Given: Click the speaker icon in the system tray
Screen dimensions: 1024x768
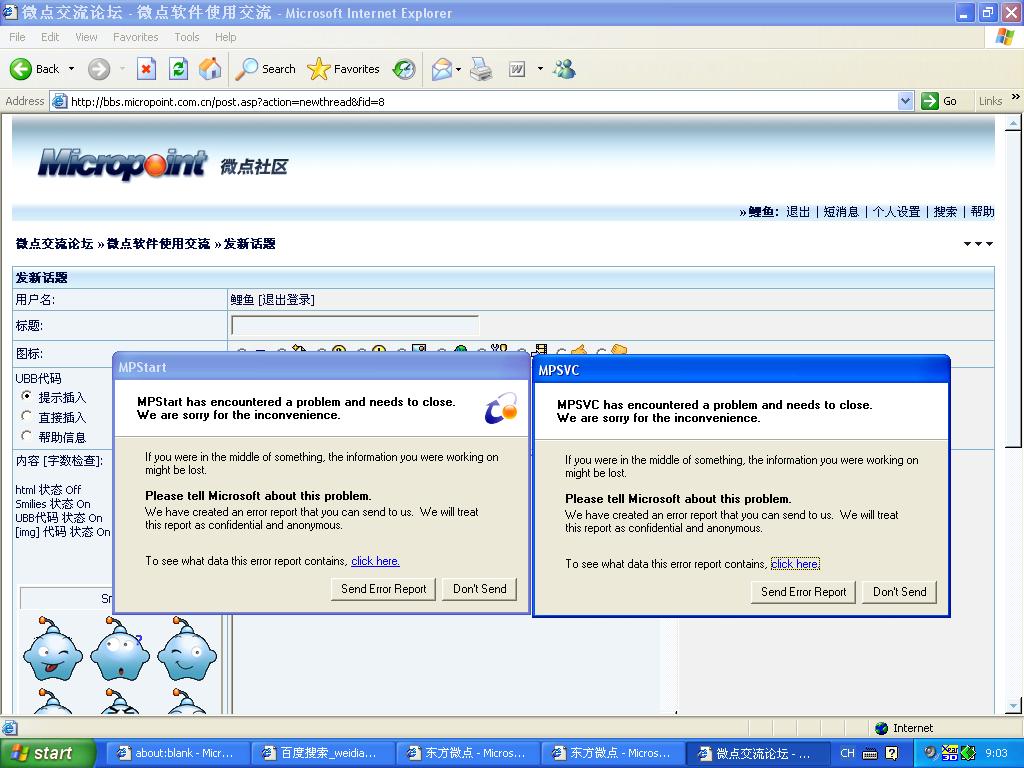Looking at the screenshot, I should 929,753.
